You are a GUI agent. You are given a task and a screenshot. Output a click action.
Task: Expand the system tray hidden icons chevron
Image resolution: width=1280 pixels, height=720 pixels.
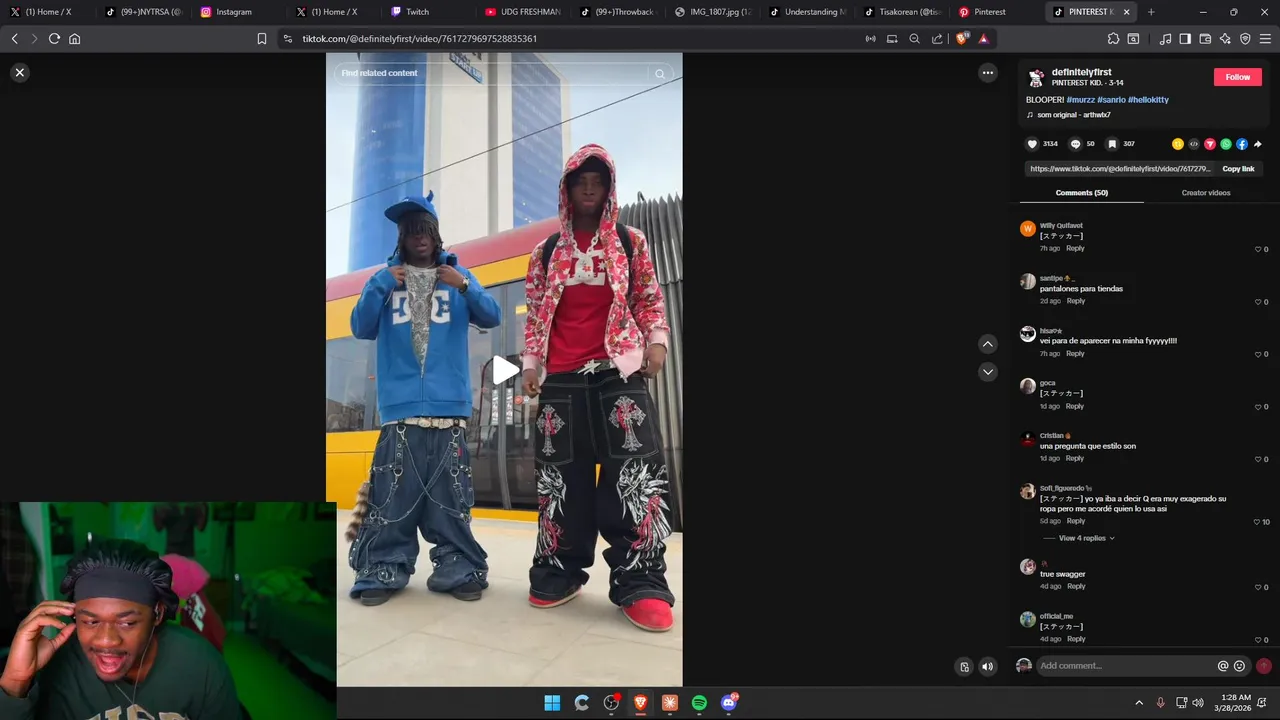click(1138, 703)
